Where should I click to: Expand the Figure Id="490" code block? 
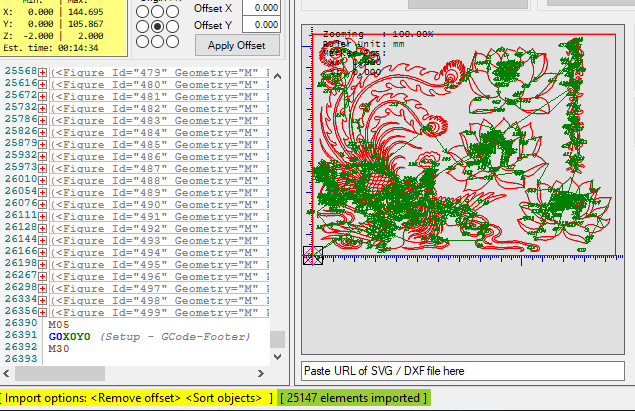(x=43, y=204)
